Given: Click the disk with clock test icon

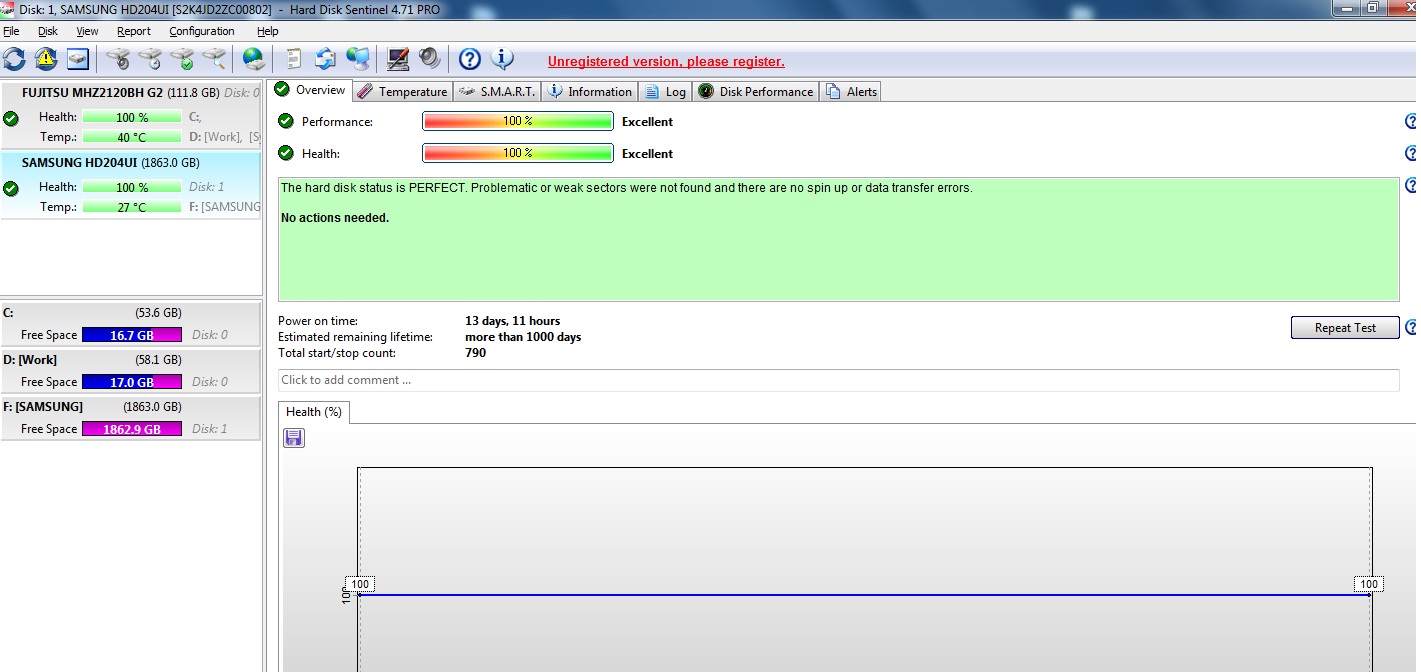Looking at the screenshot, I should tap(150, 59).
